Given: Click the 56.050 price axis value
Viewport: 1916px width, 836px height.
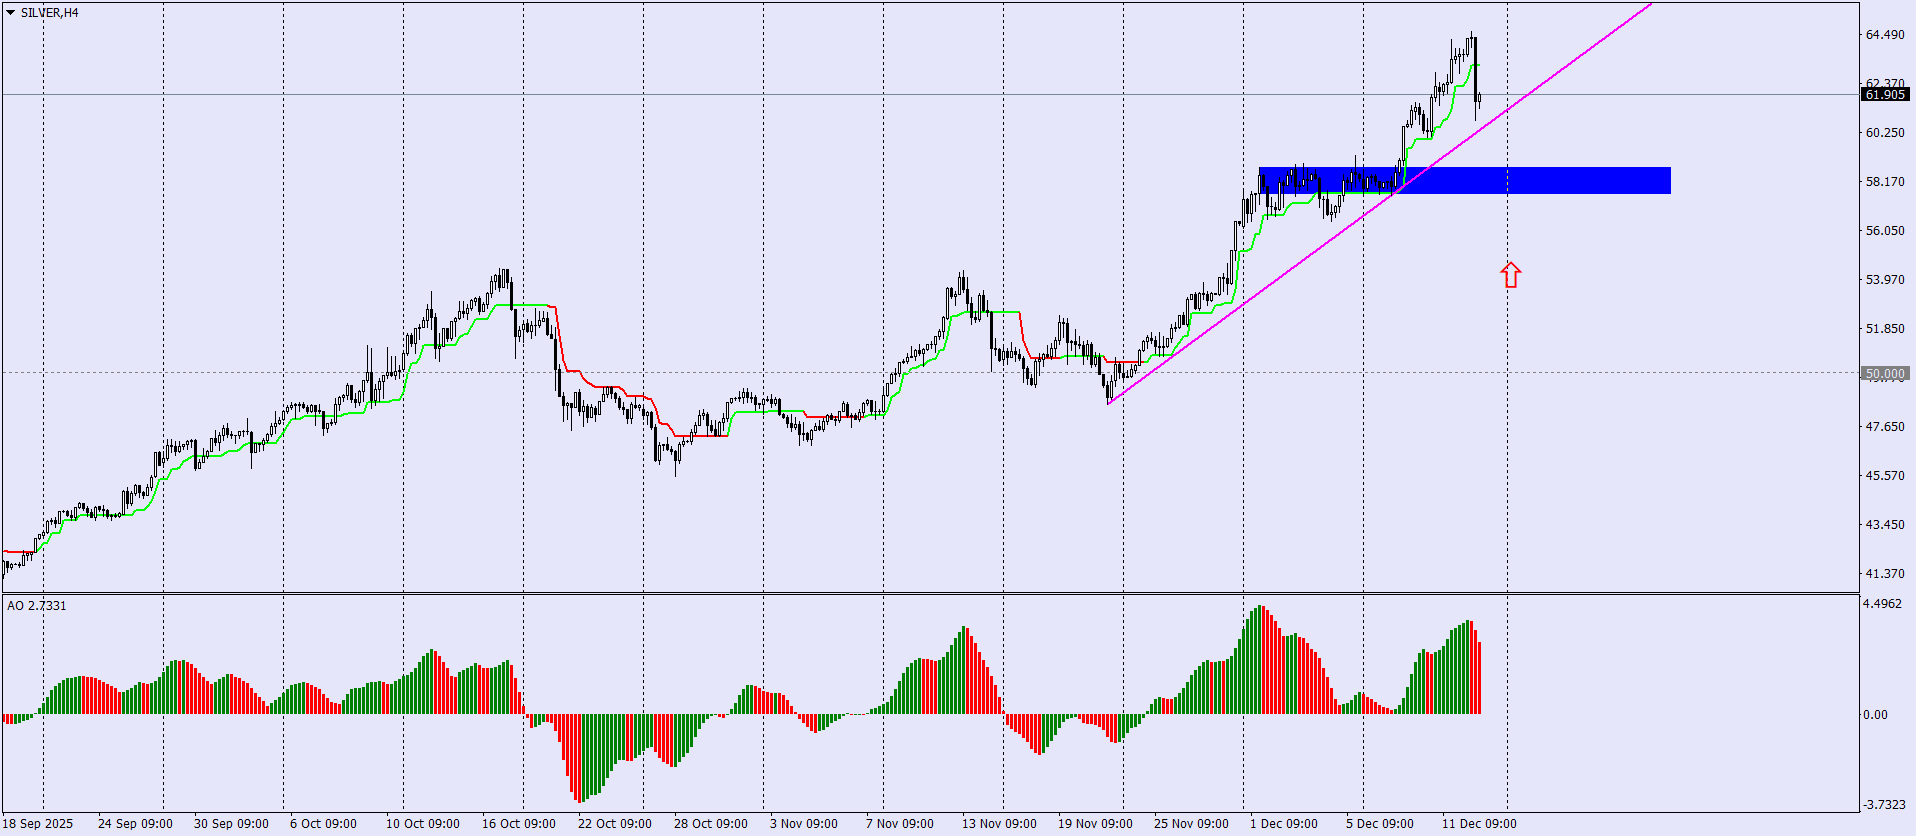Looking at the screenshot, I should click(x=1885, y=231).
